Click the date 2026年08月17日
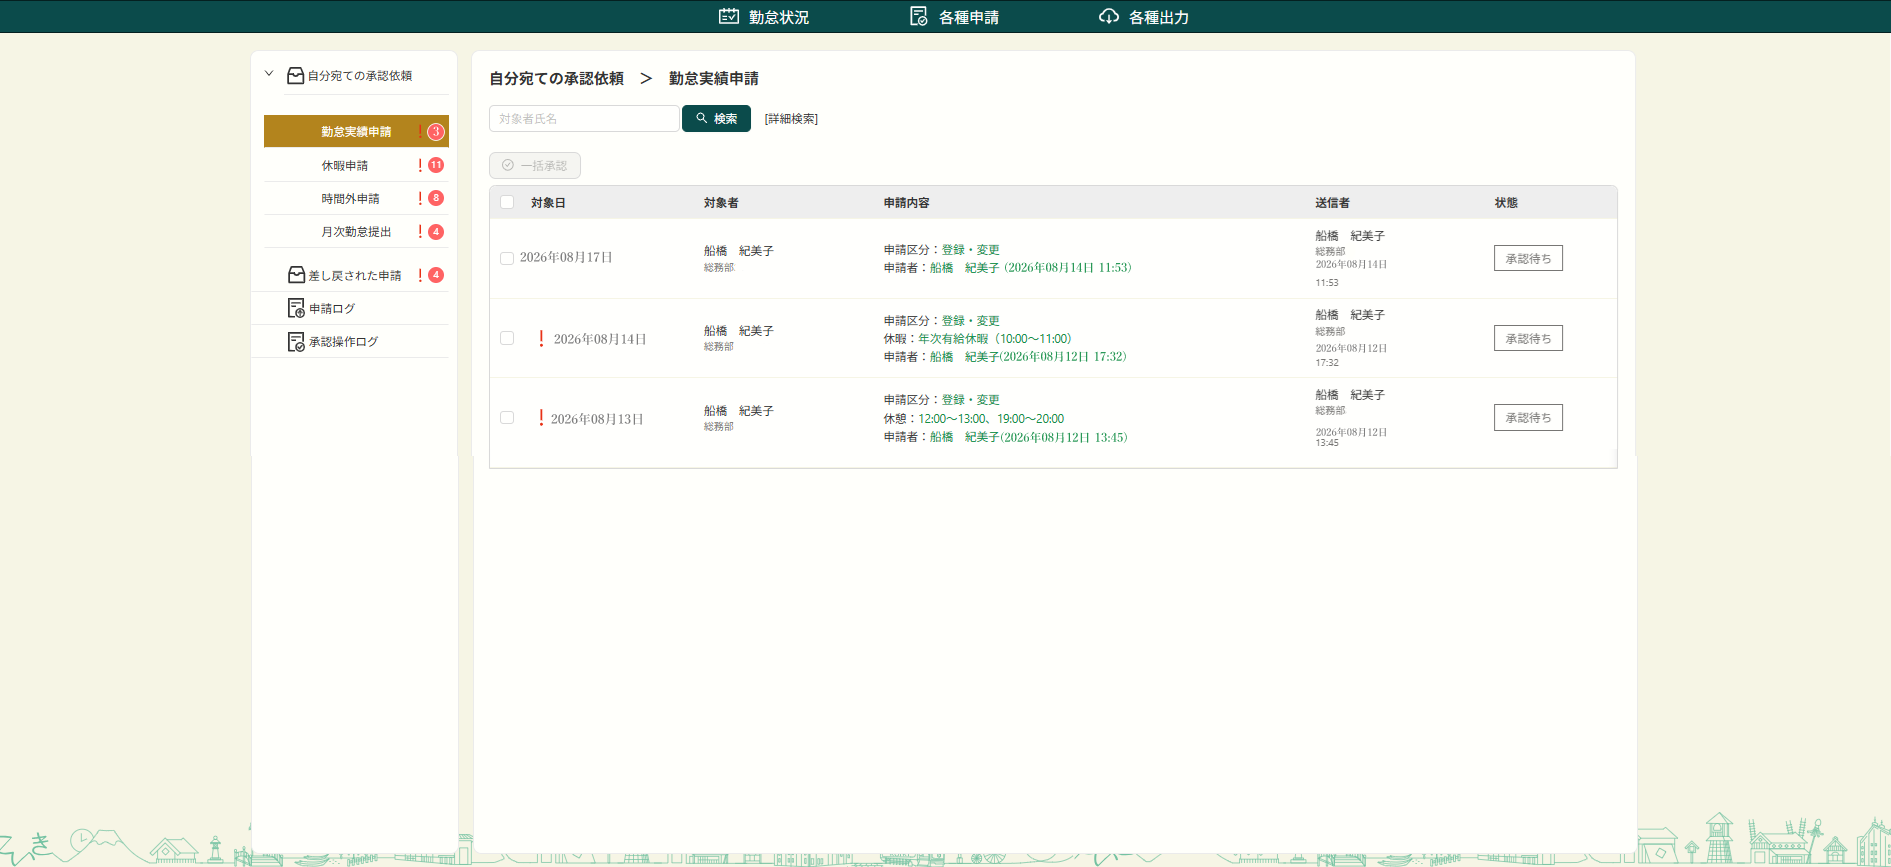Screen dimensions: 1891x867 coord(566,258)
